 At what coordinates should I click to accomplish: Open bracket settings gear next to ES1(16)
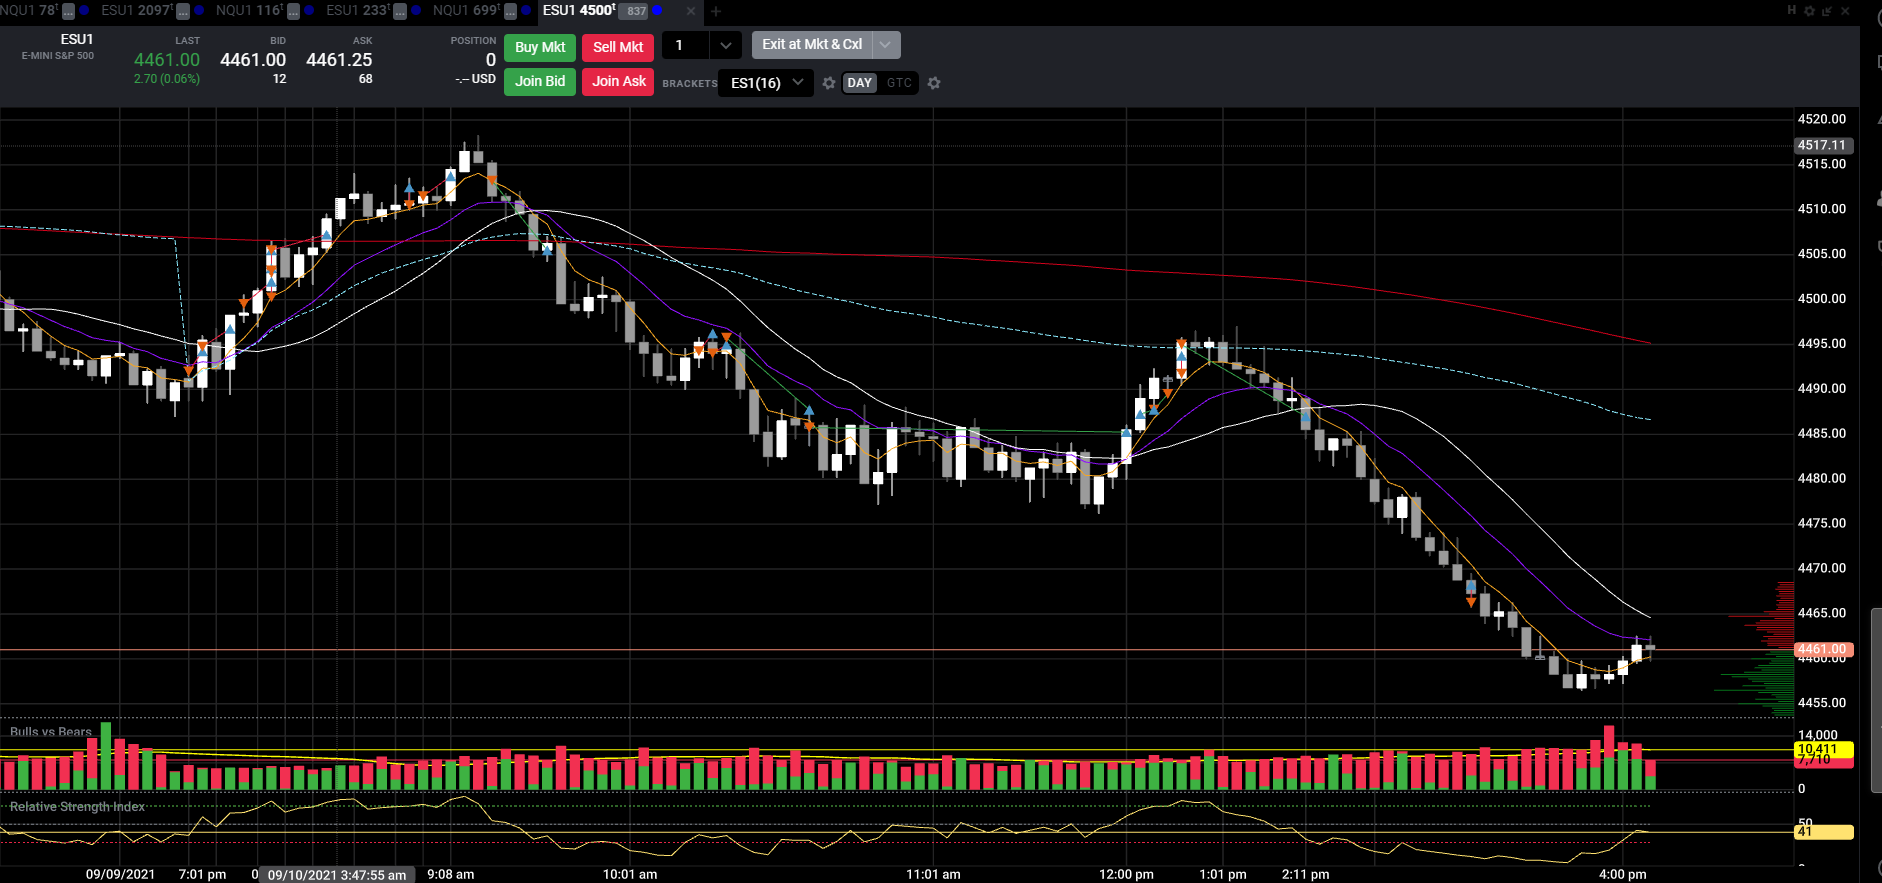click(x=829, y=83)
